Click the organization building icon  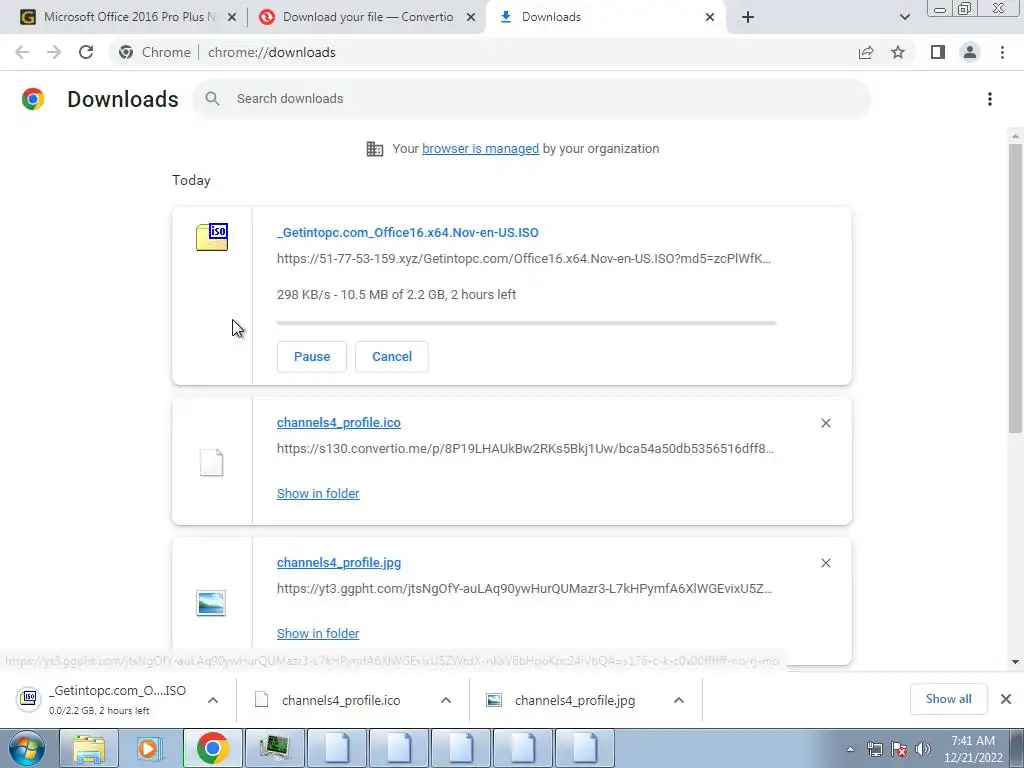pos(375,149)
